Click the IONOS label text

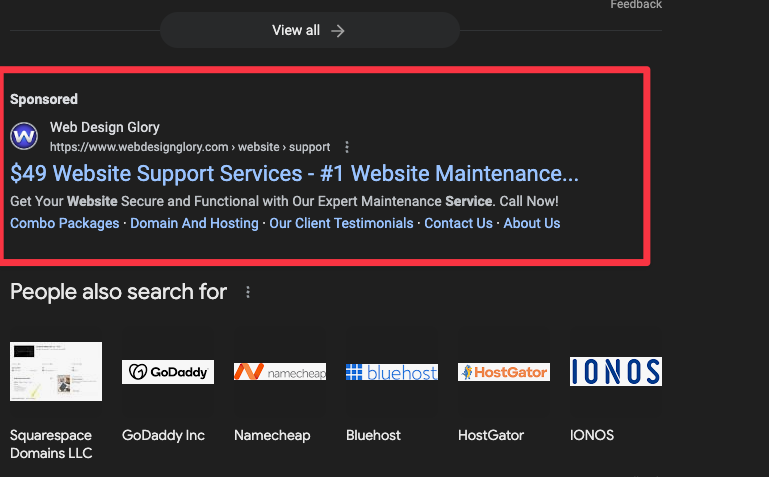coord(592,435)
